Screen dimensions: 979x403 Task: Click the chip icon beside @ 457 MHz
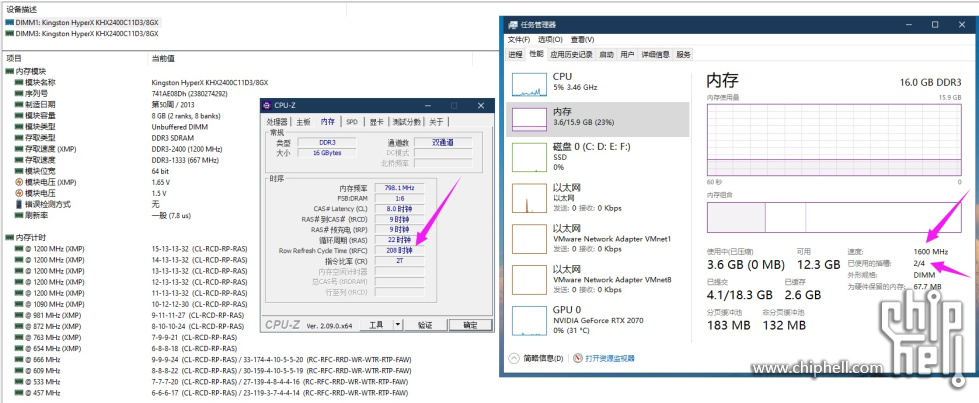(x=19, y=392)
